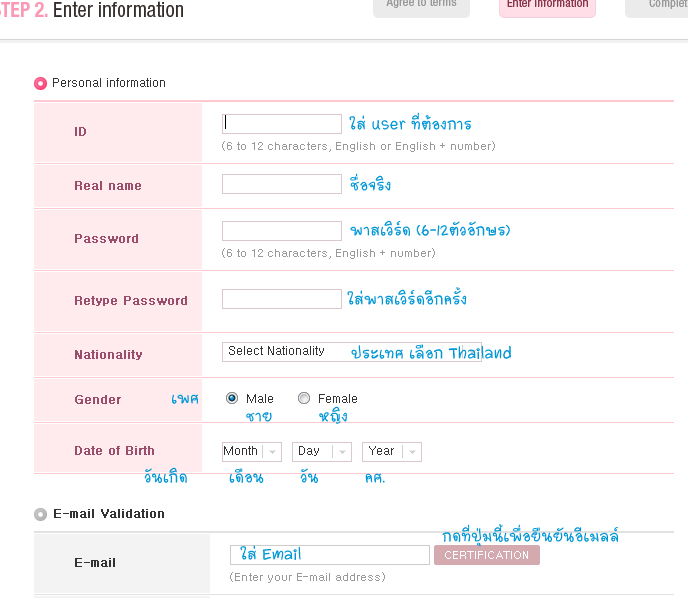Choose the Female gender option
This screenshot has height=598, width=688.
pyautogui.click(x=304, y=398)
